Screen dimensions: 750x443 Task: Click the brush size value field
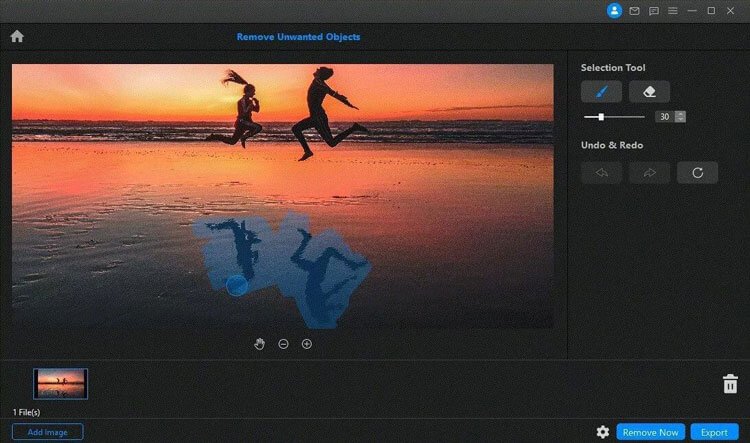click(x=664, y=117)
